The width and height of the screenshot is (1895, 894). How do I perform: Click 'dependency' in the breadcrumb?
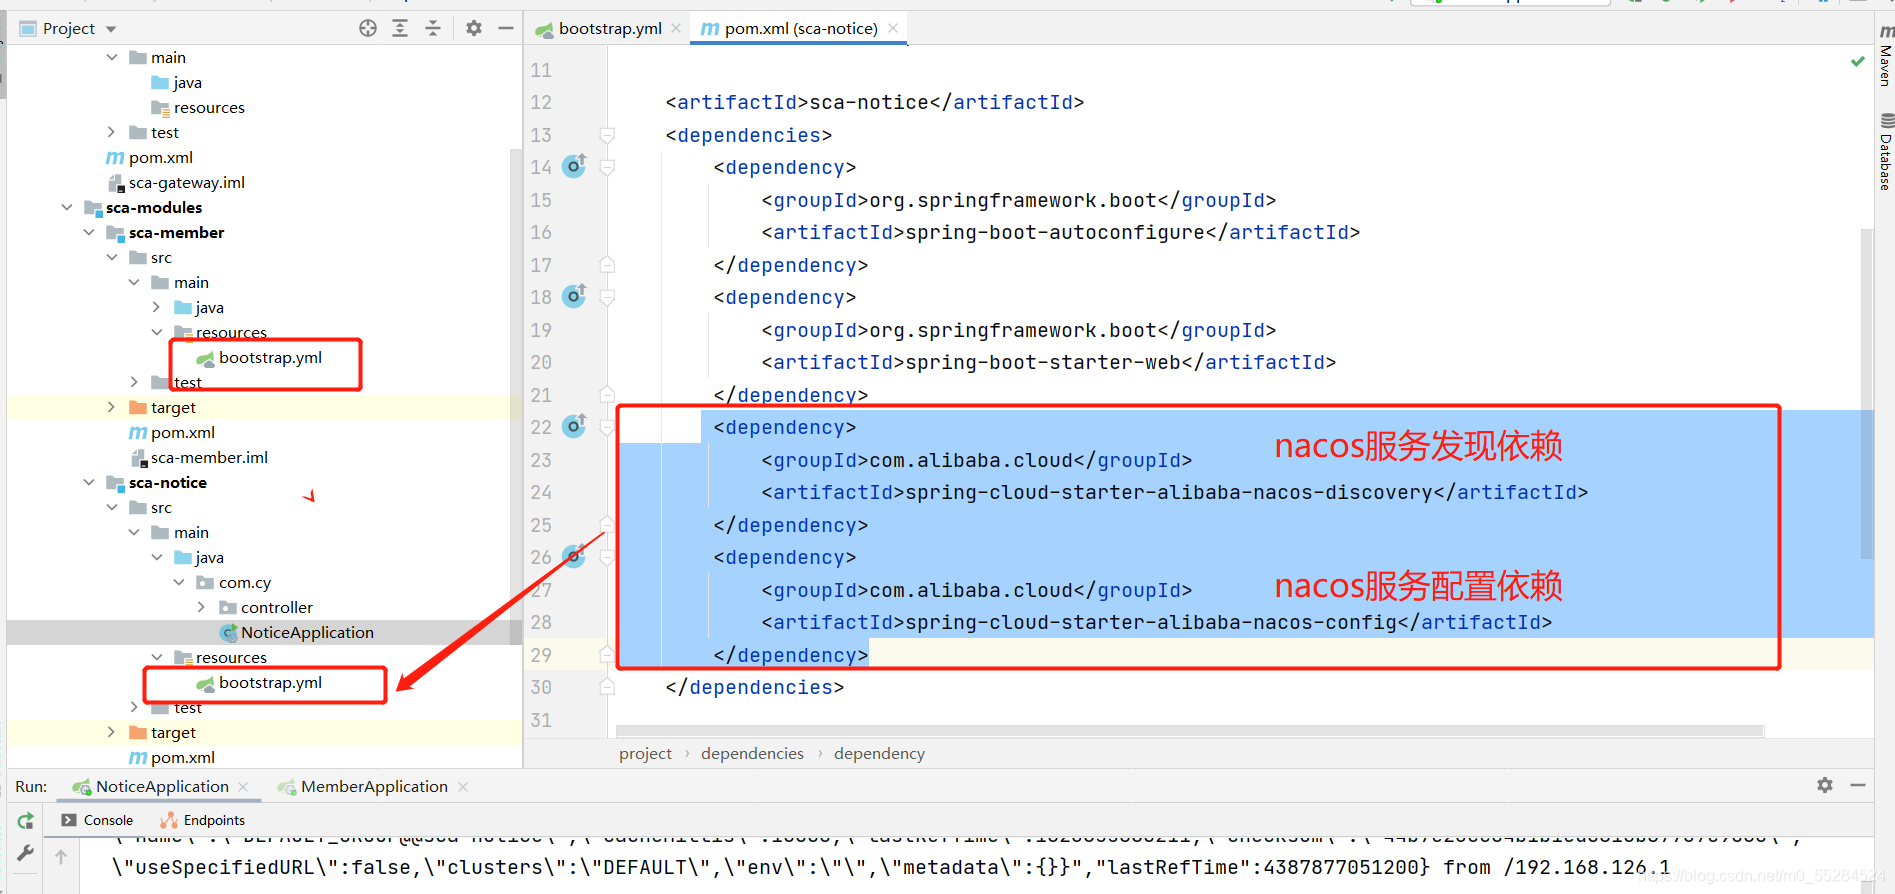pos(879,753)
